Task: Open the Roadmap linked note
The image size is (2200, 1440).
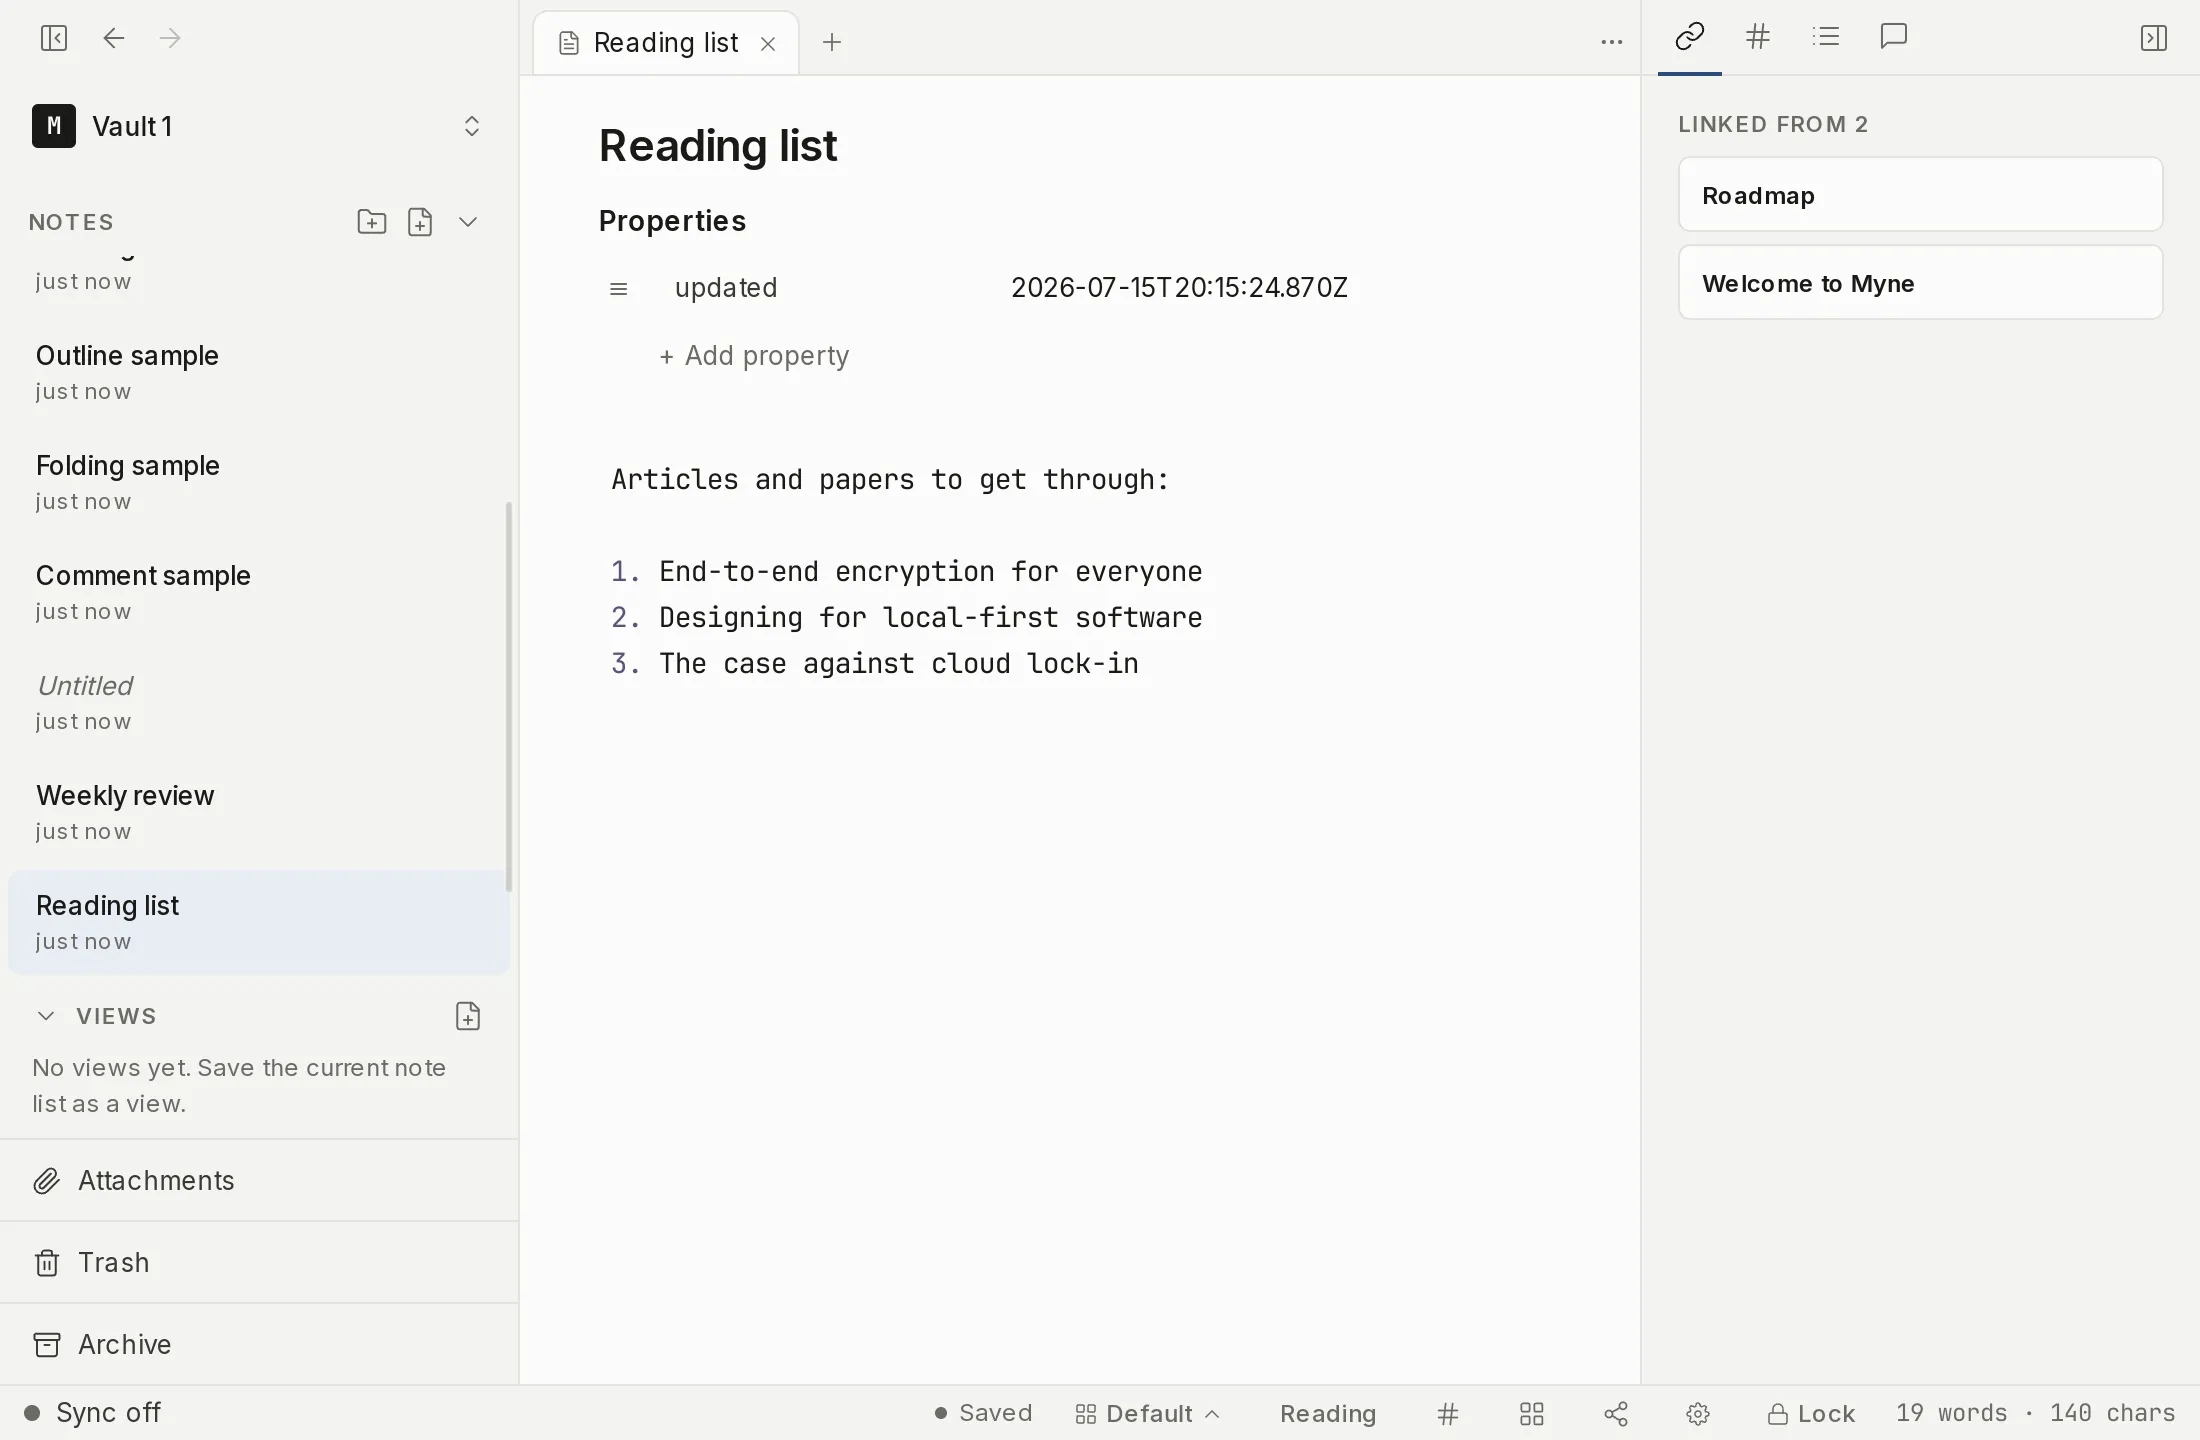Action: tap(1921, 195)
